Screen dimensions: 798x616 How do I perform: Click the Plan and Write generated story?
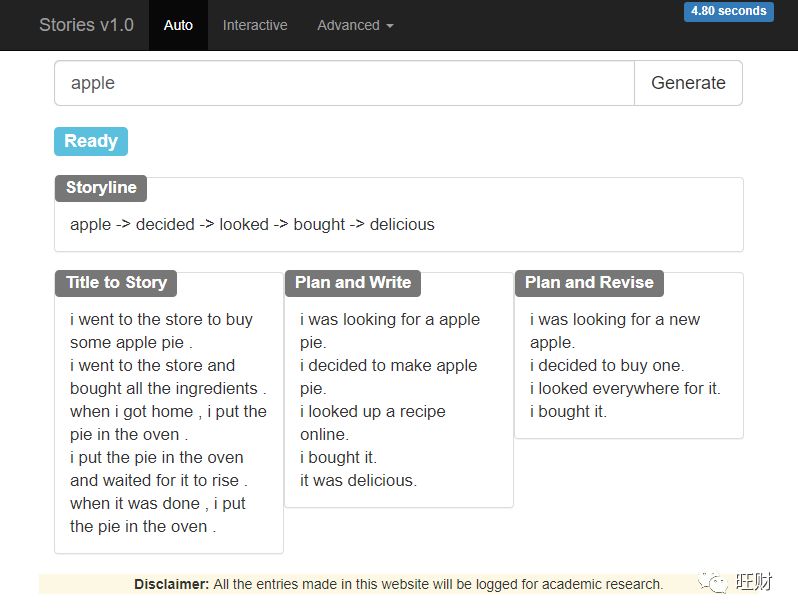pos(398,400)
